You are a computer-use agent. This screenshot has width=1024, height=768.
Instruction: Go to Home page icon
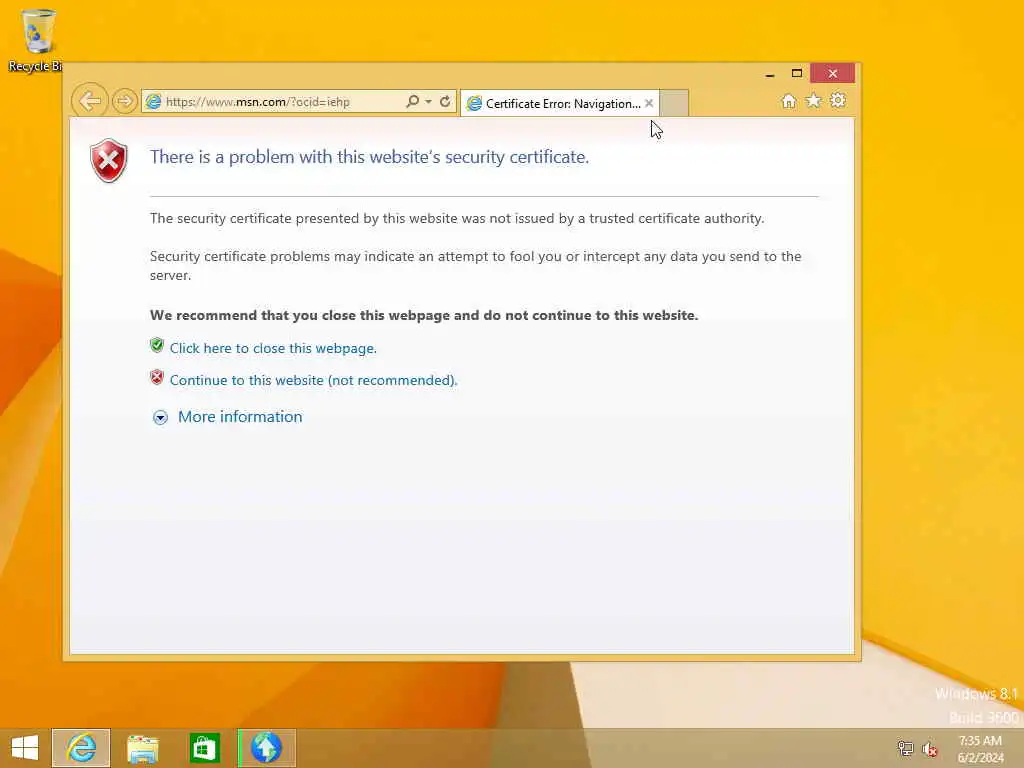(x=789, y=101)
